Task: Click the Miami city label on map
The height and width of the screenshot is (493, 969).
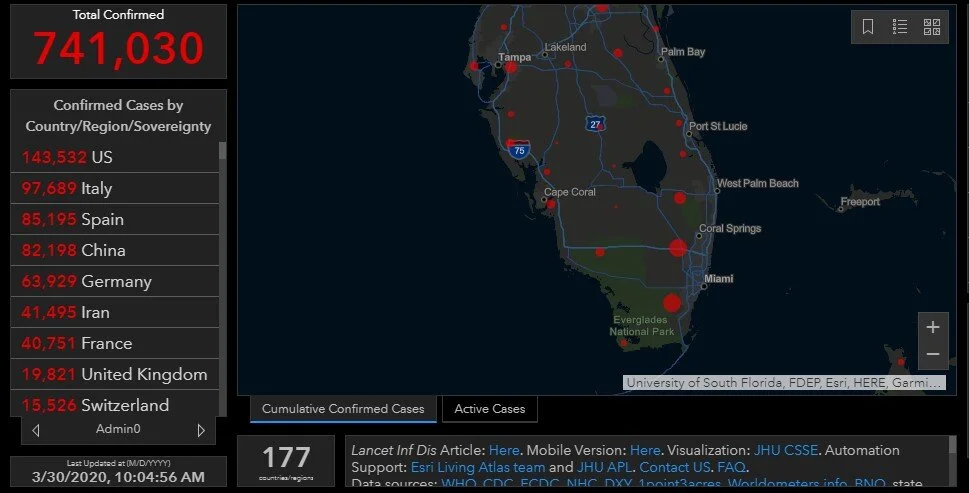Action: click(x=719, y=279)
